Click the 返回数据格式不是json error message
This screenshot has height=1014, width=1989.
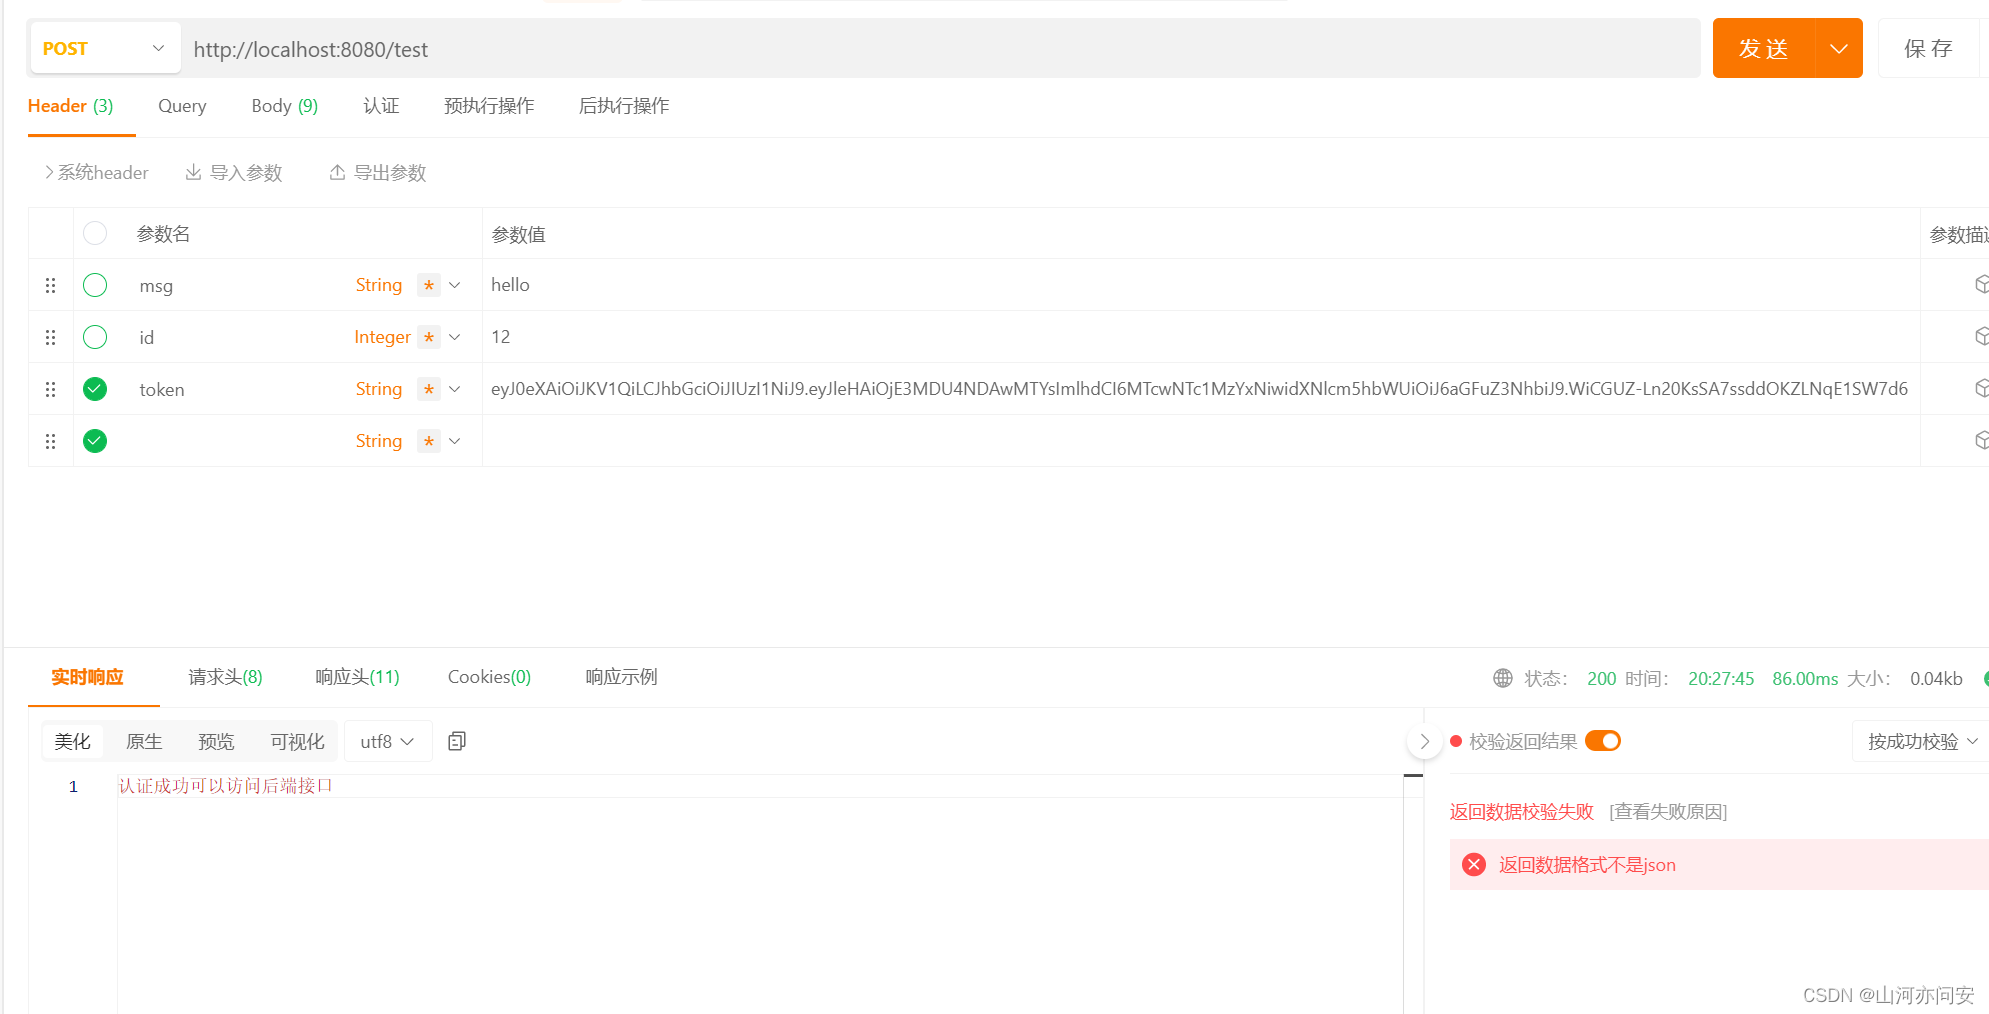tap(1587, 865)
